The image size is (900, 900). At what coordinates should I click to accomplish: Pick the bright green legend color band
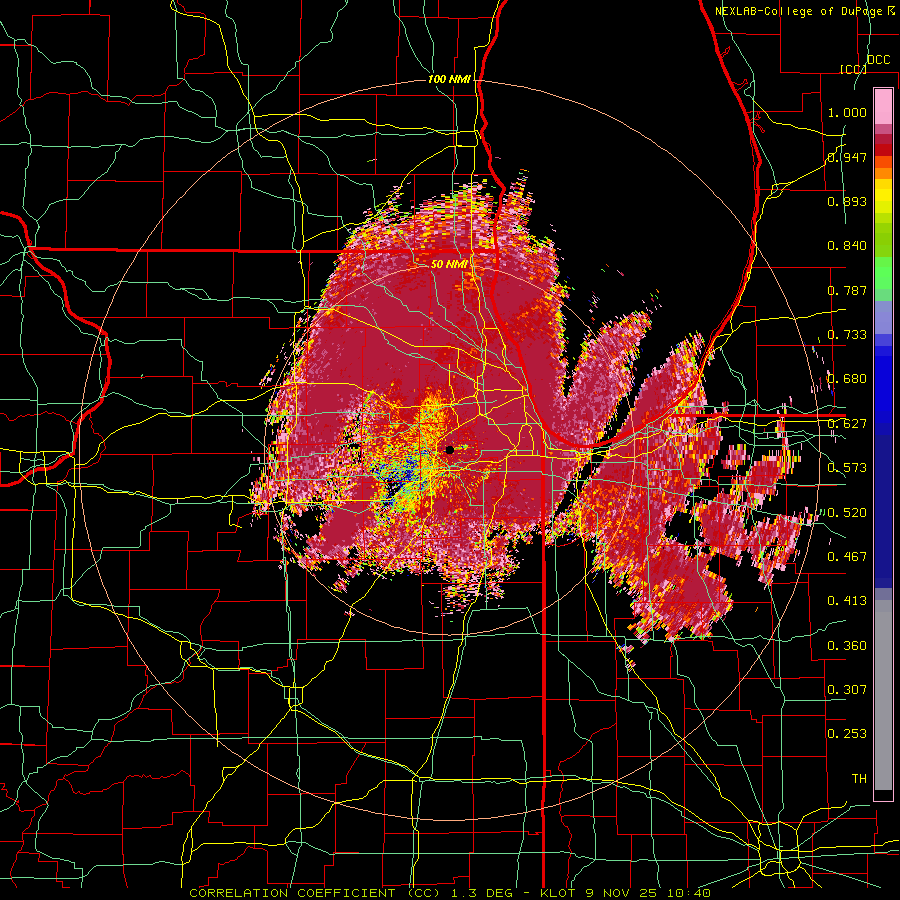tap(883, 273)
